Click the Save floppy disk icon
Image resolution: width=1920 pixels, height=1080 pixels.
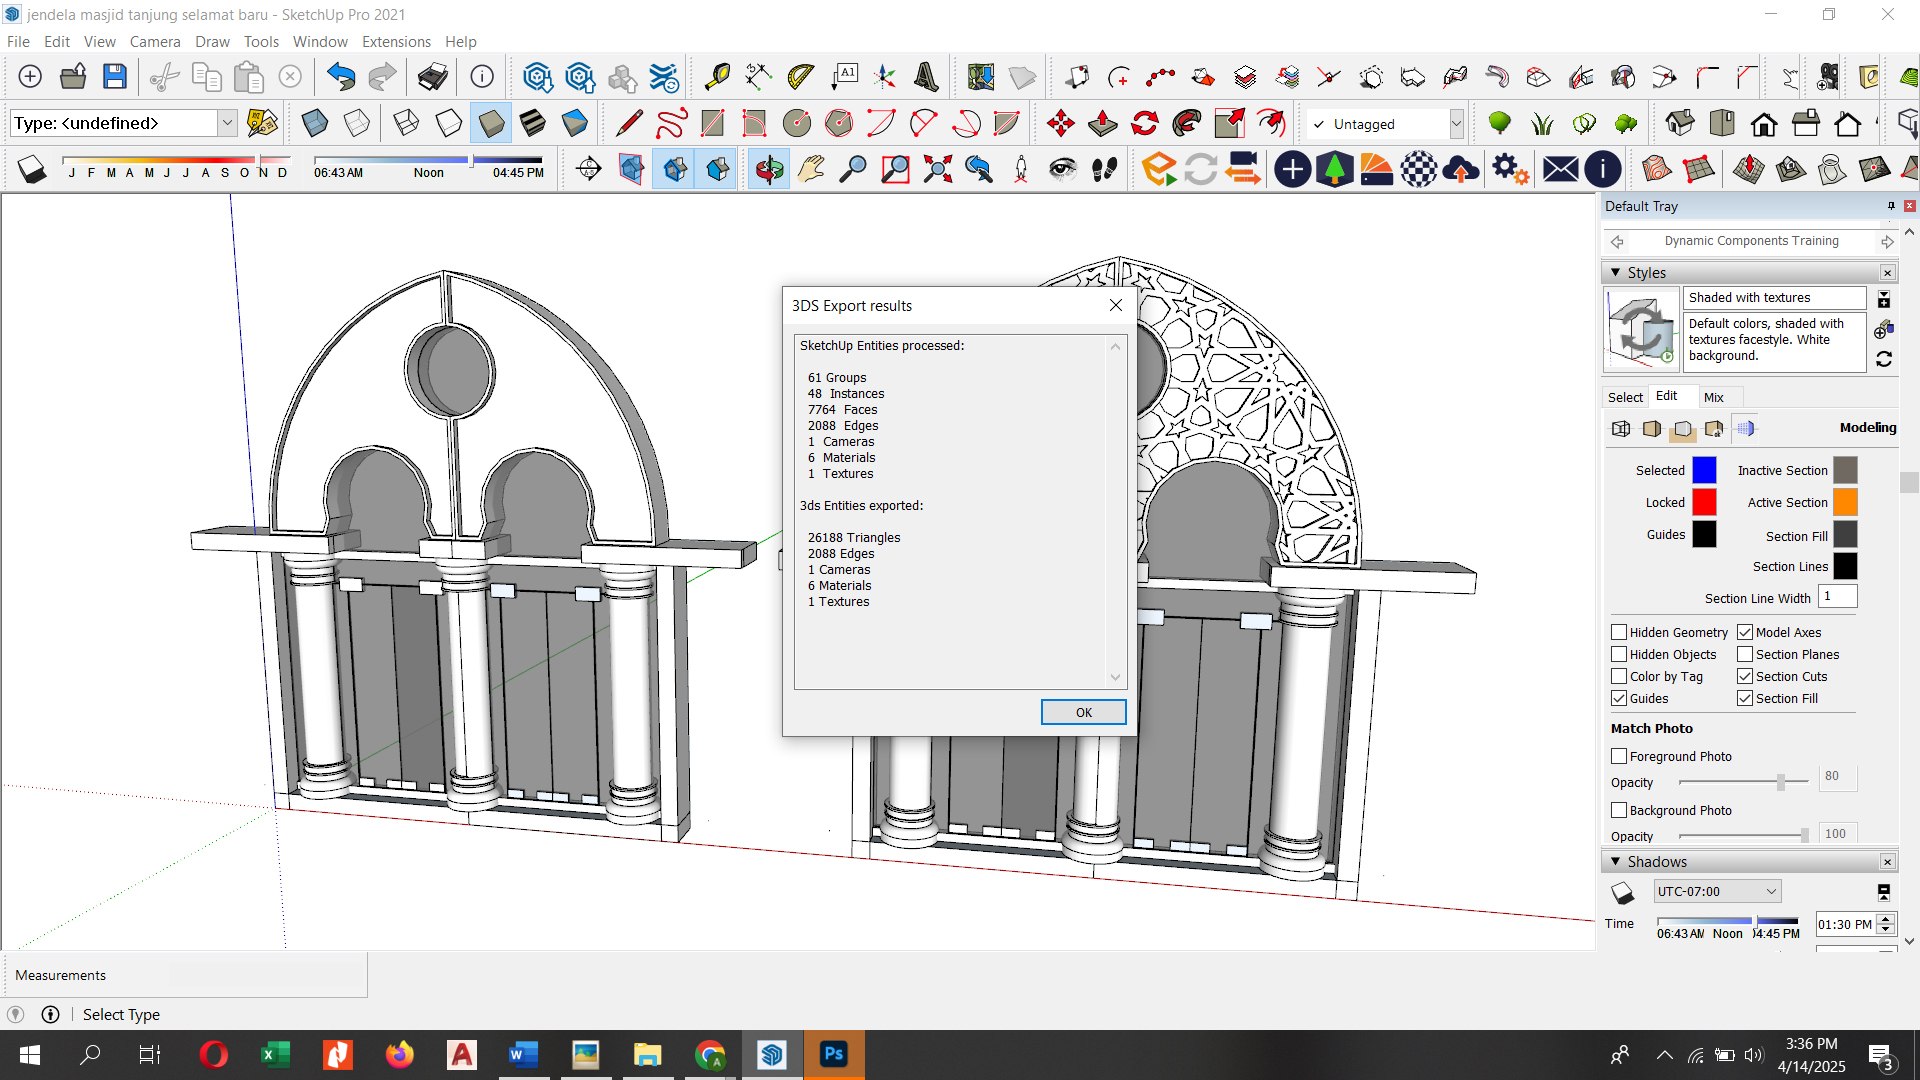tap(115, 77)
